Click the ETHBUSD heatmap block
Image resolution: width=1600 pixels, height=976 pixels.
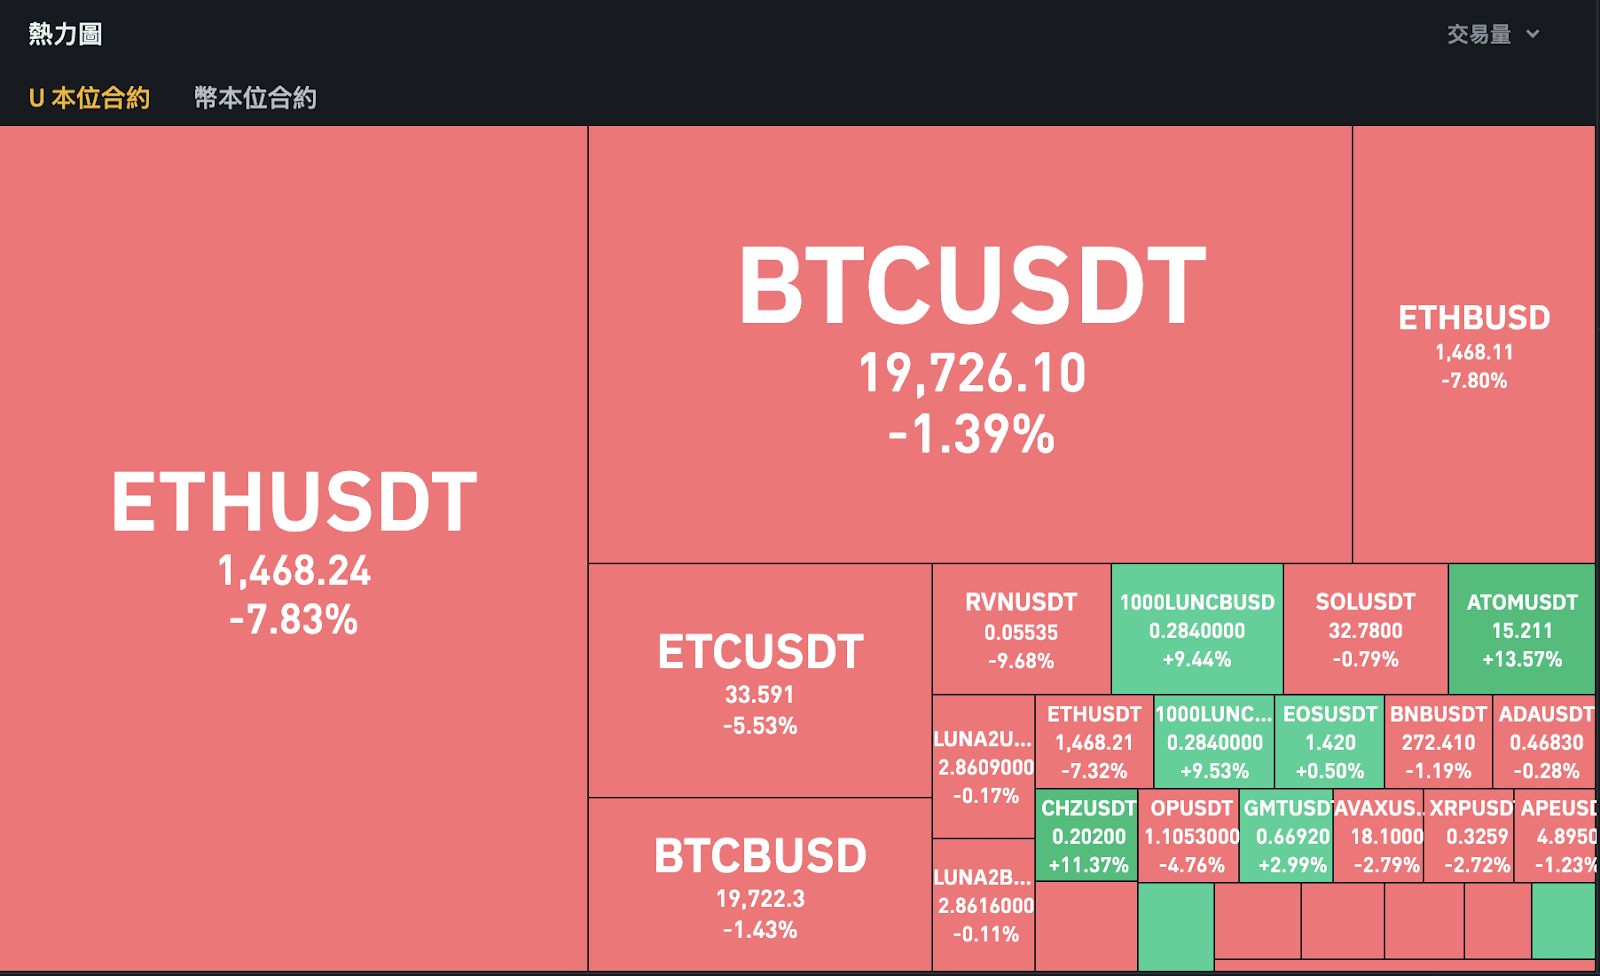coord(1473,345)
